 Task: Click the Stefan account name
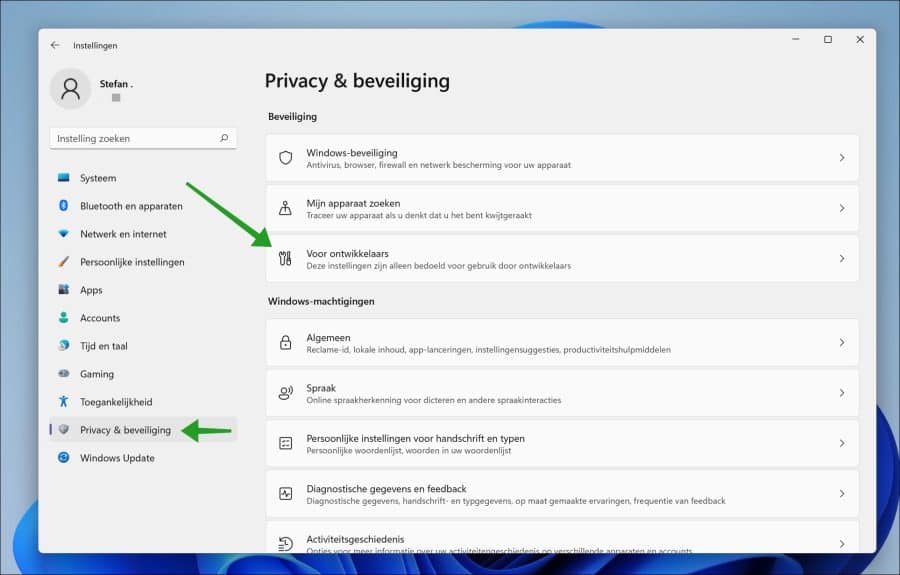click(116, 84)
